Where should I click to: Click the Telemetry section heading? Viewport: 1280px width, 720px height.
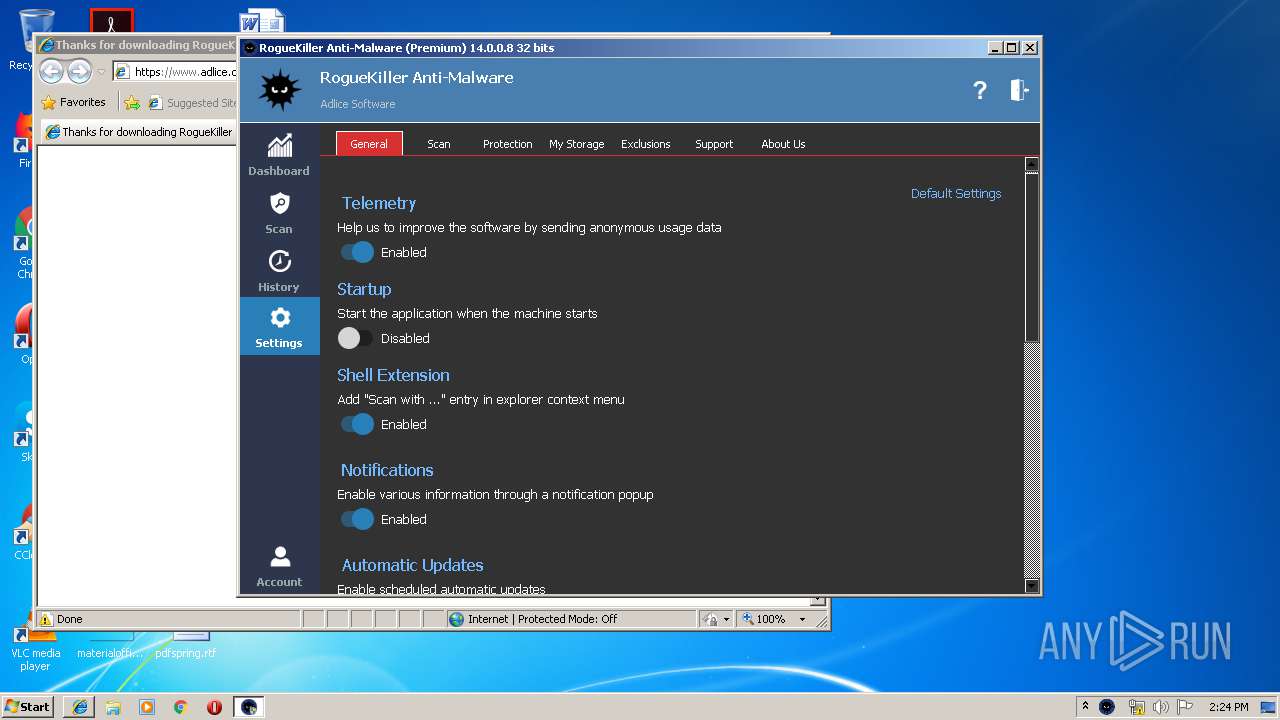click(379, 203)
